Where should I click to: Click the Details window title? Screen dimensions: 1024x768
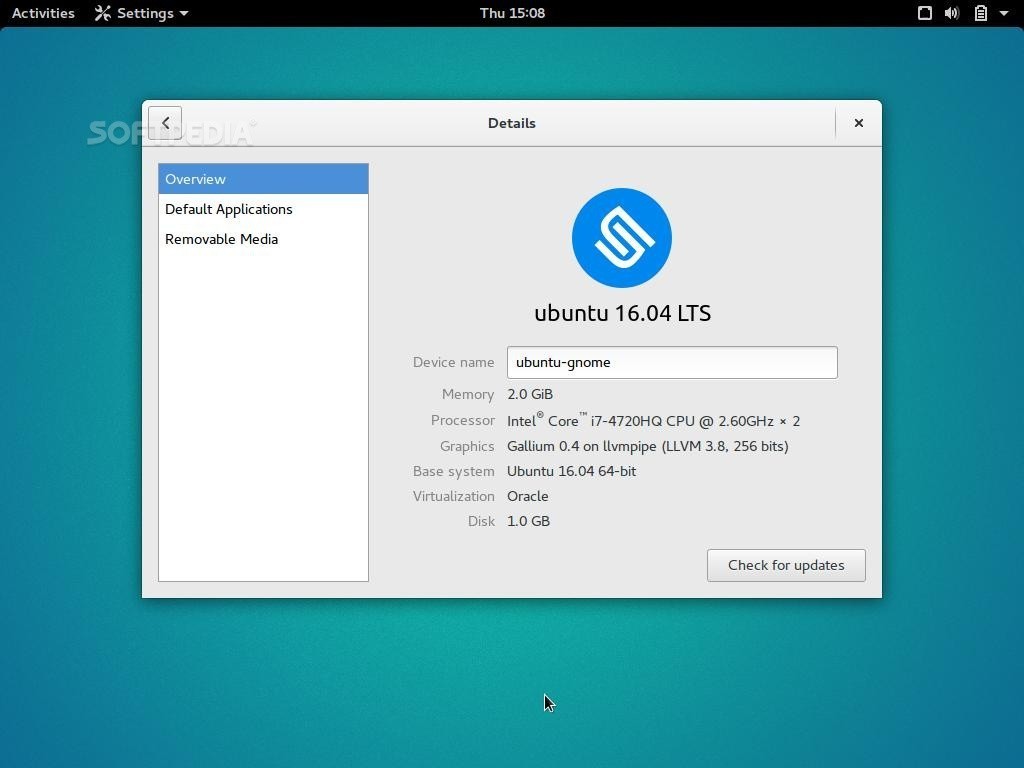tap(511, 123)
